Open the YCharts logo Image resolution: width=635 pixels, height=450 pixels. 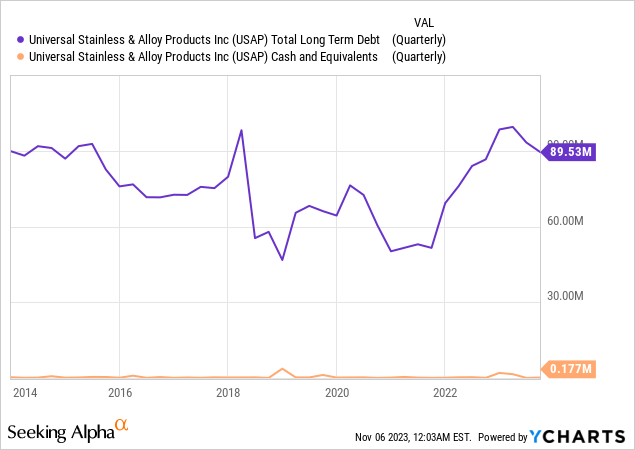click(577, 437)
